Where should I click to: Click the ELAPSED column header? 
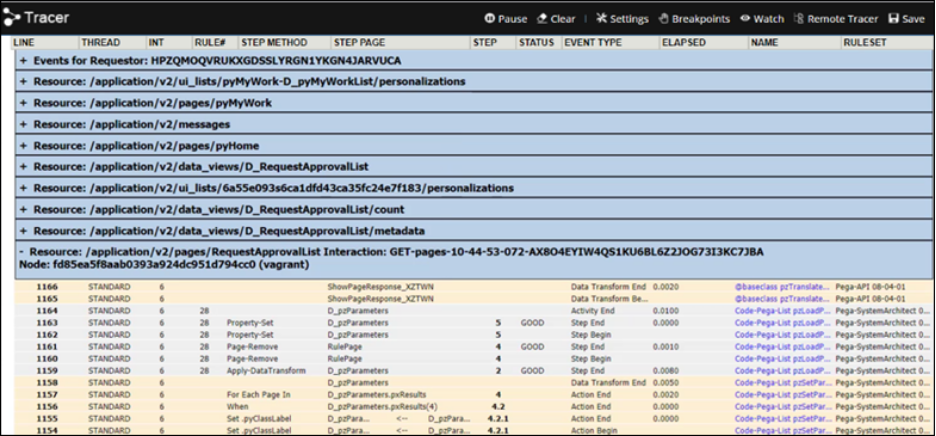[684, 42]
